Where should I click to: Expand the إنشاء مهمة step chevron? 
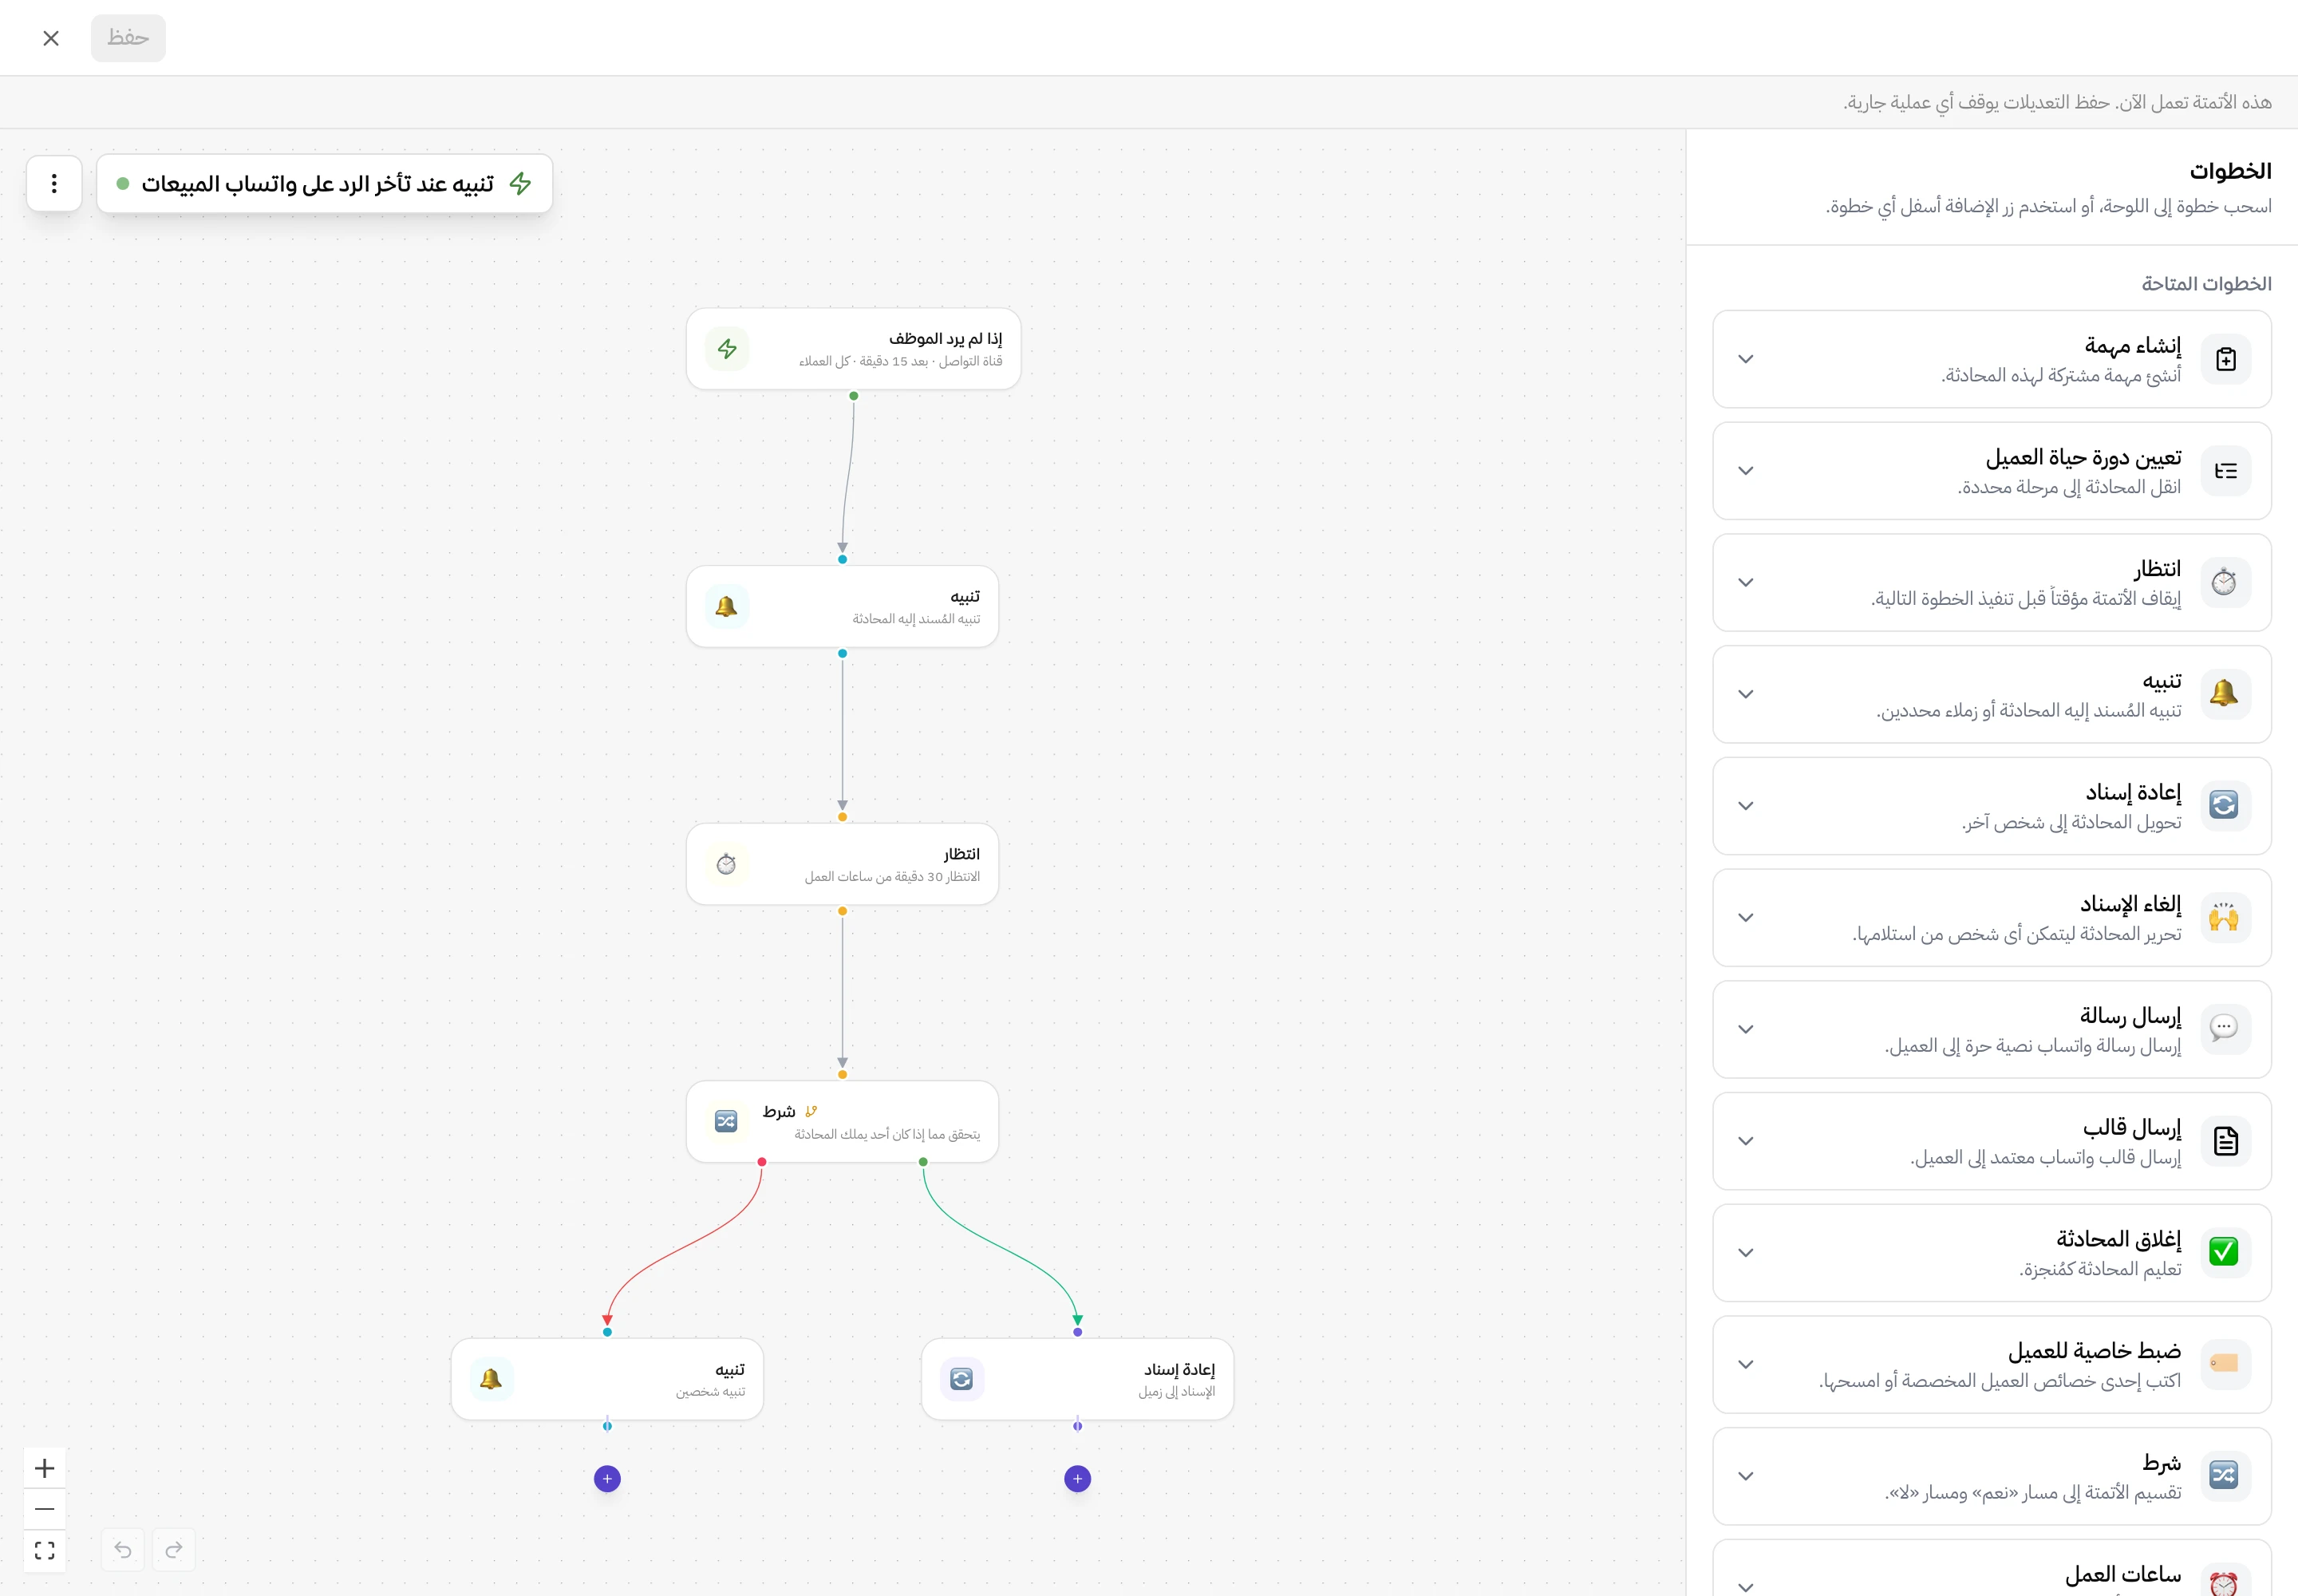point(1745,359)
